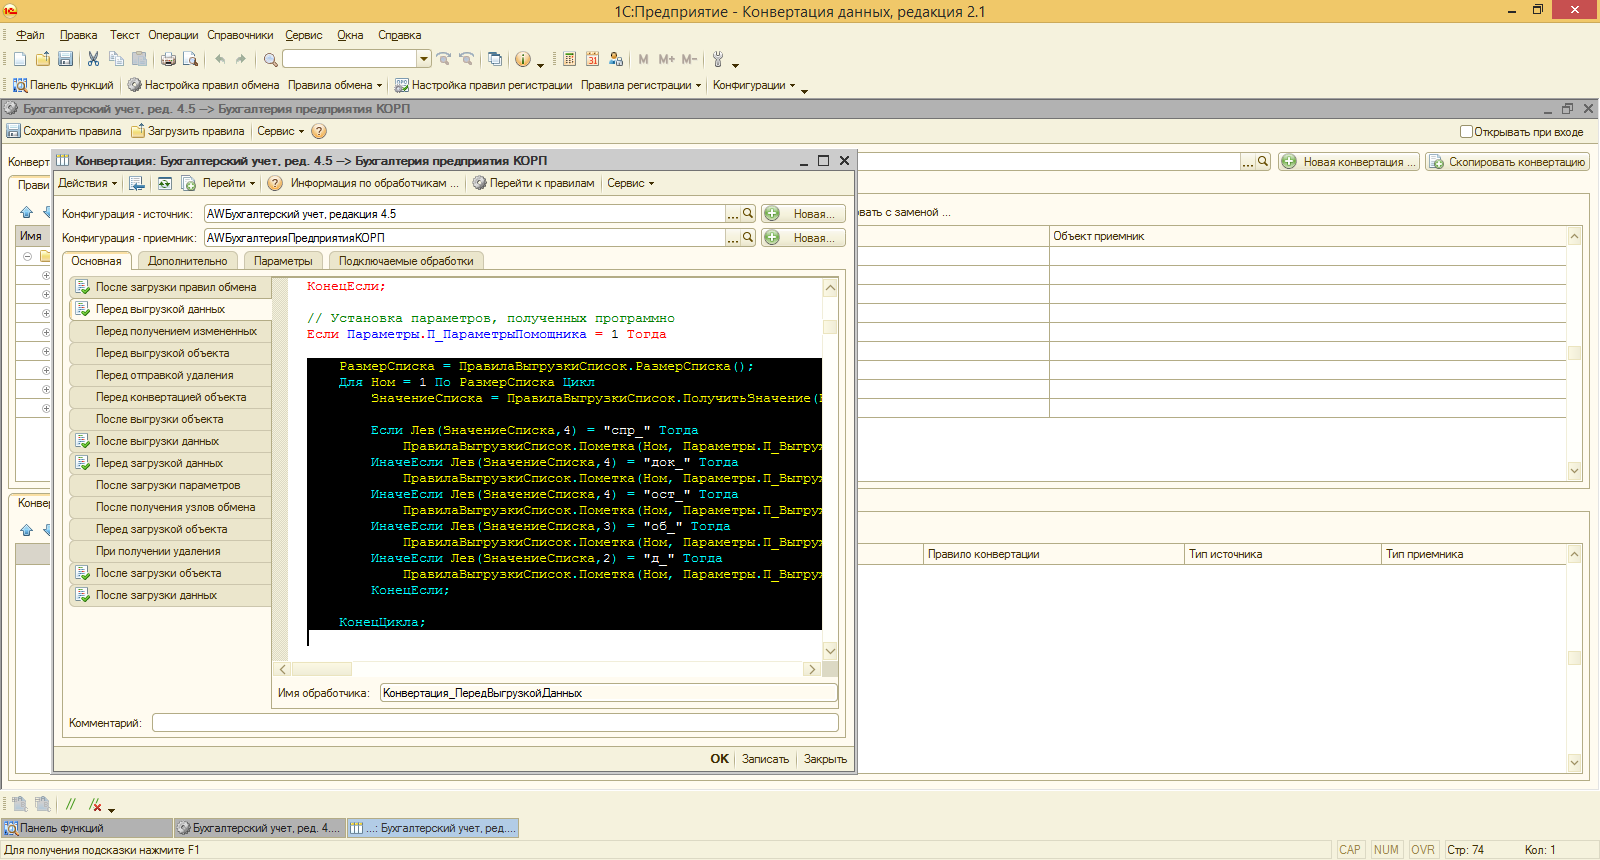Viewport: 1600px width, 860px height.
Task: Click the magnifier beside the Конфигурация-источник field
Action: (x=748, y=213)
